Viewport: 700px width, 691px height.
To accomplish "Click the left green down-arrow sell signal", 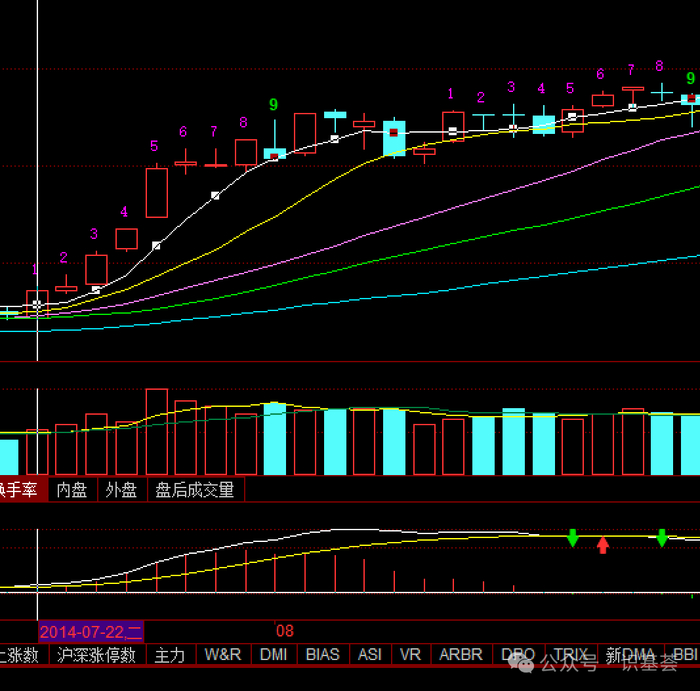I will 573,538.
